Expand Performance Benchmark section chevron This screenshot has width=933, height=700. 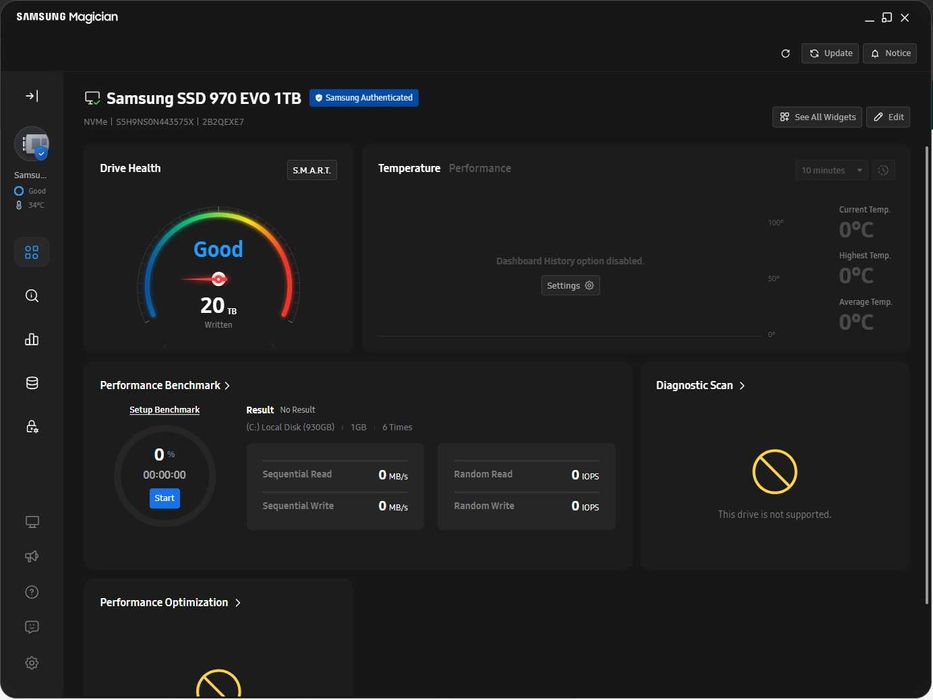[x=228, y=386]
